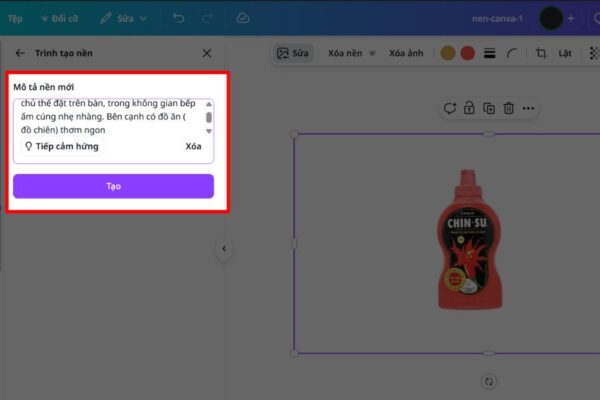Collapse the side panel with arrow handle
Screen dimensions: 600x400
pos(224,249)
